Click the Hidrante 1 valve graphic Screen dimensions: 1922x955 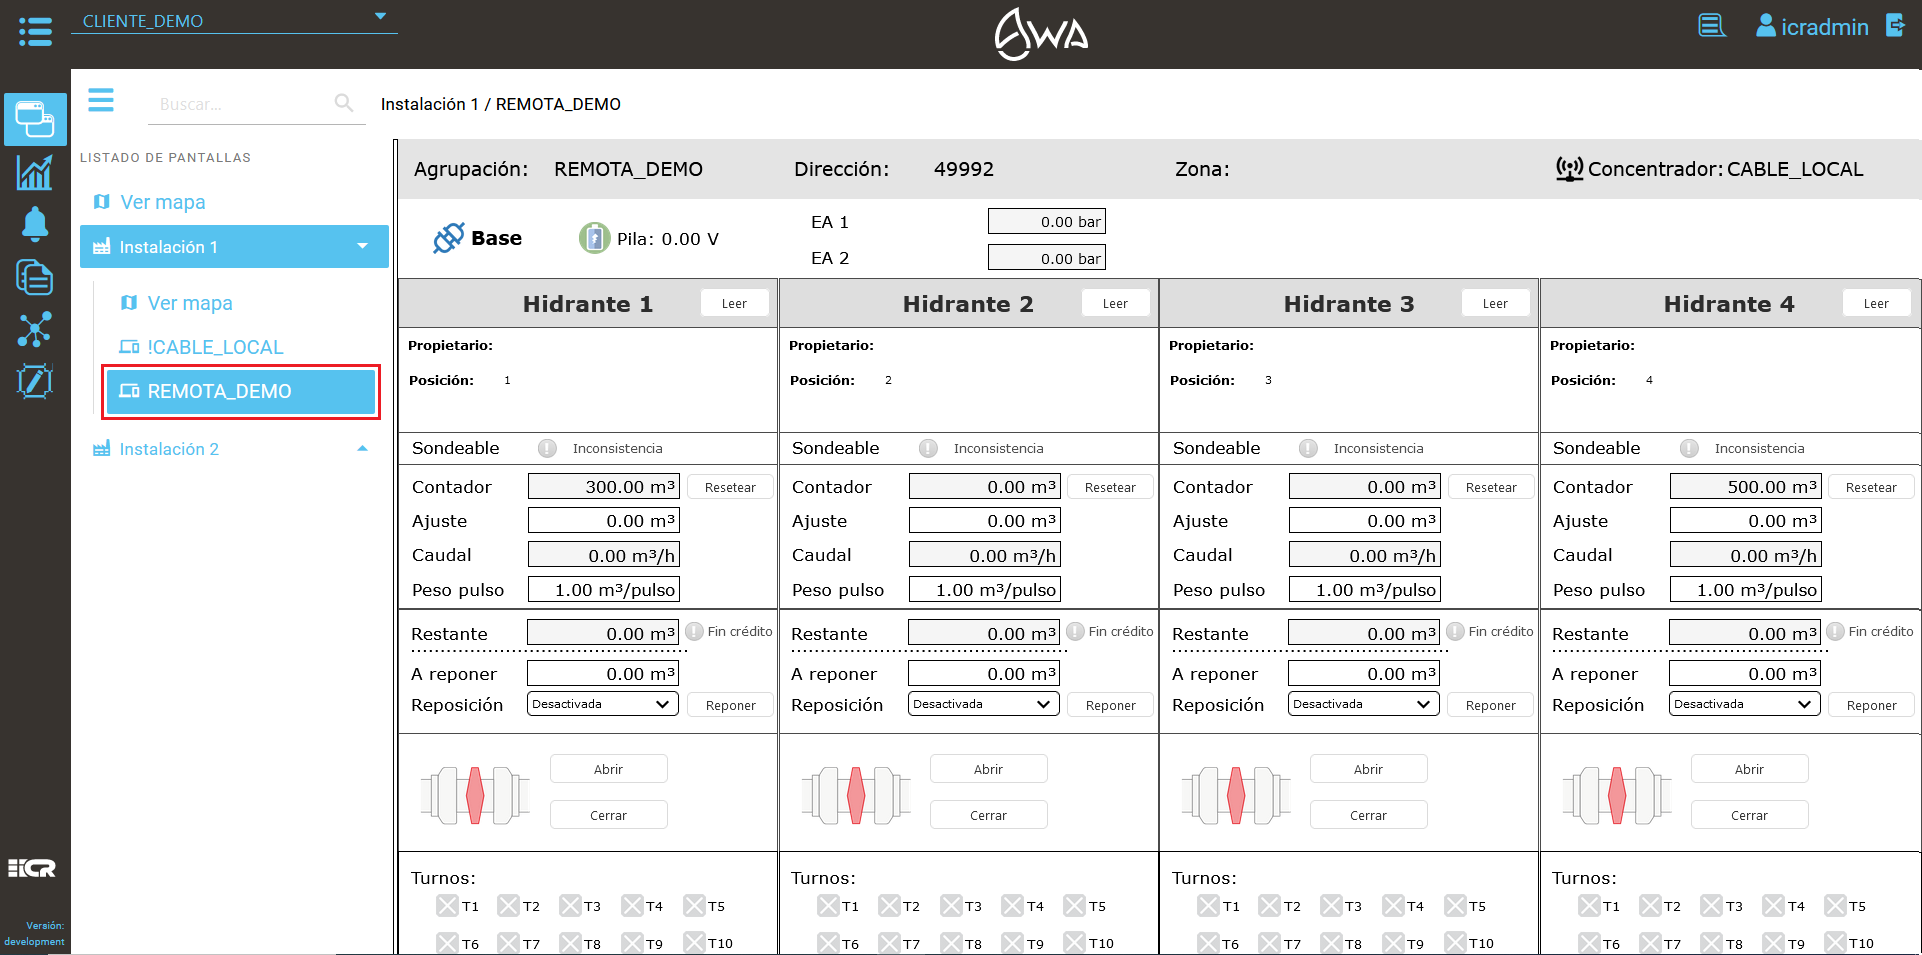pyautogui.click(x=475, y=795)
